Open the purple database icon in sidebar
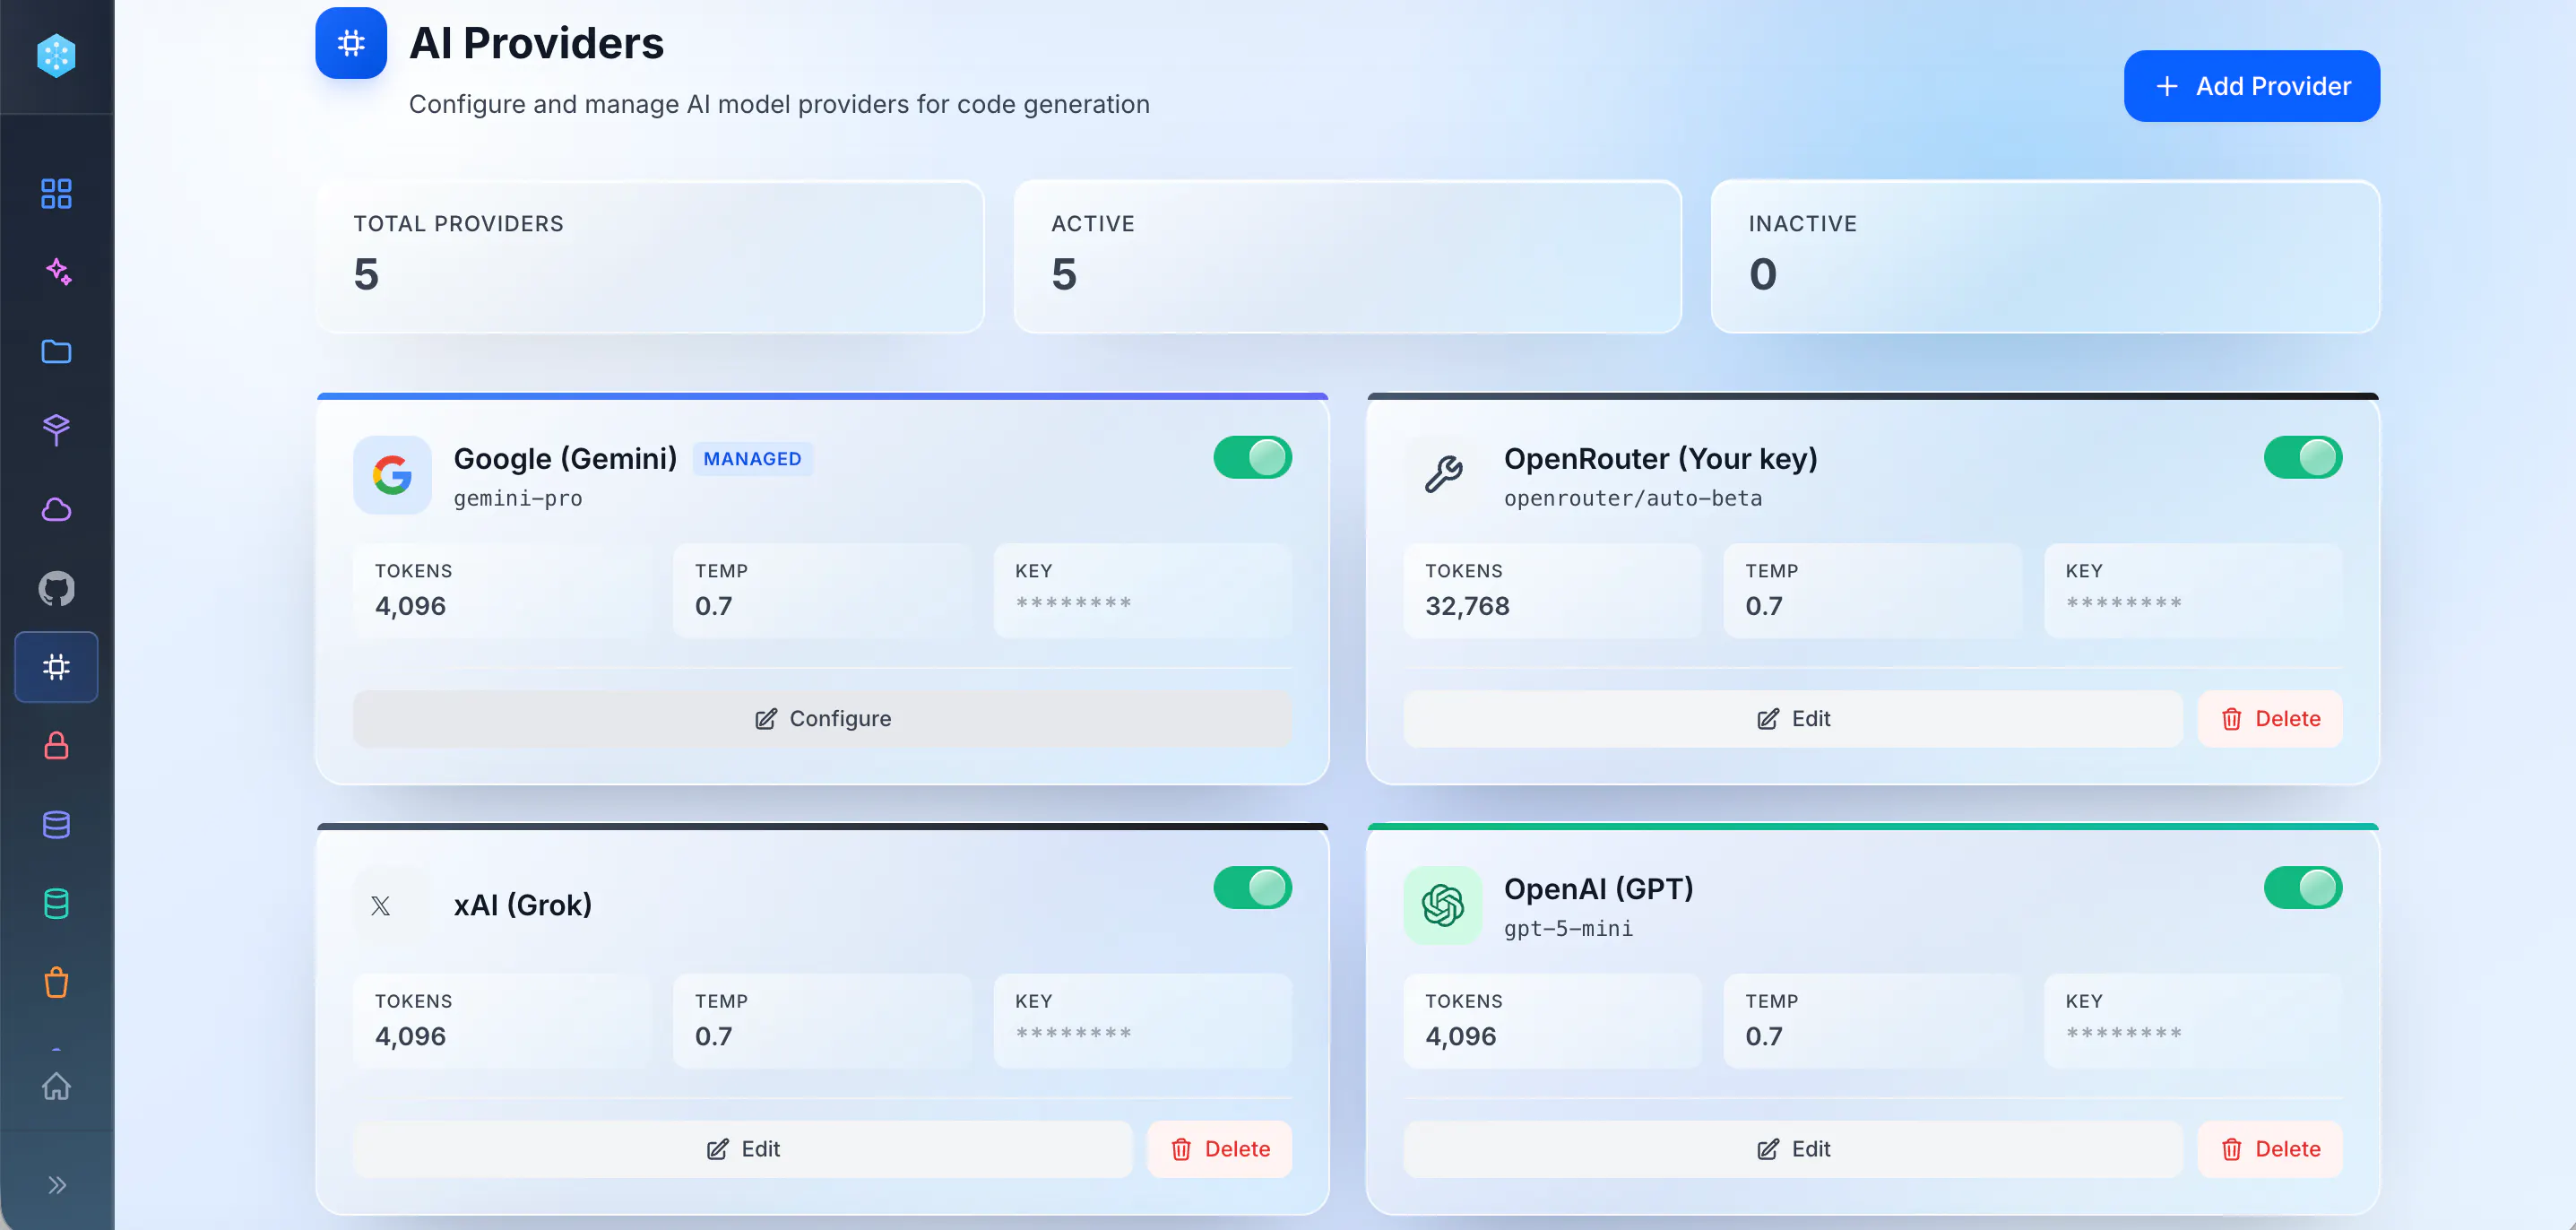Screen dimensions: 2576x1230 pos(56,825)
